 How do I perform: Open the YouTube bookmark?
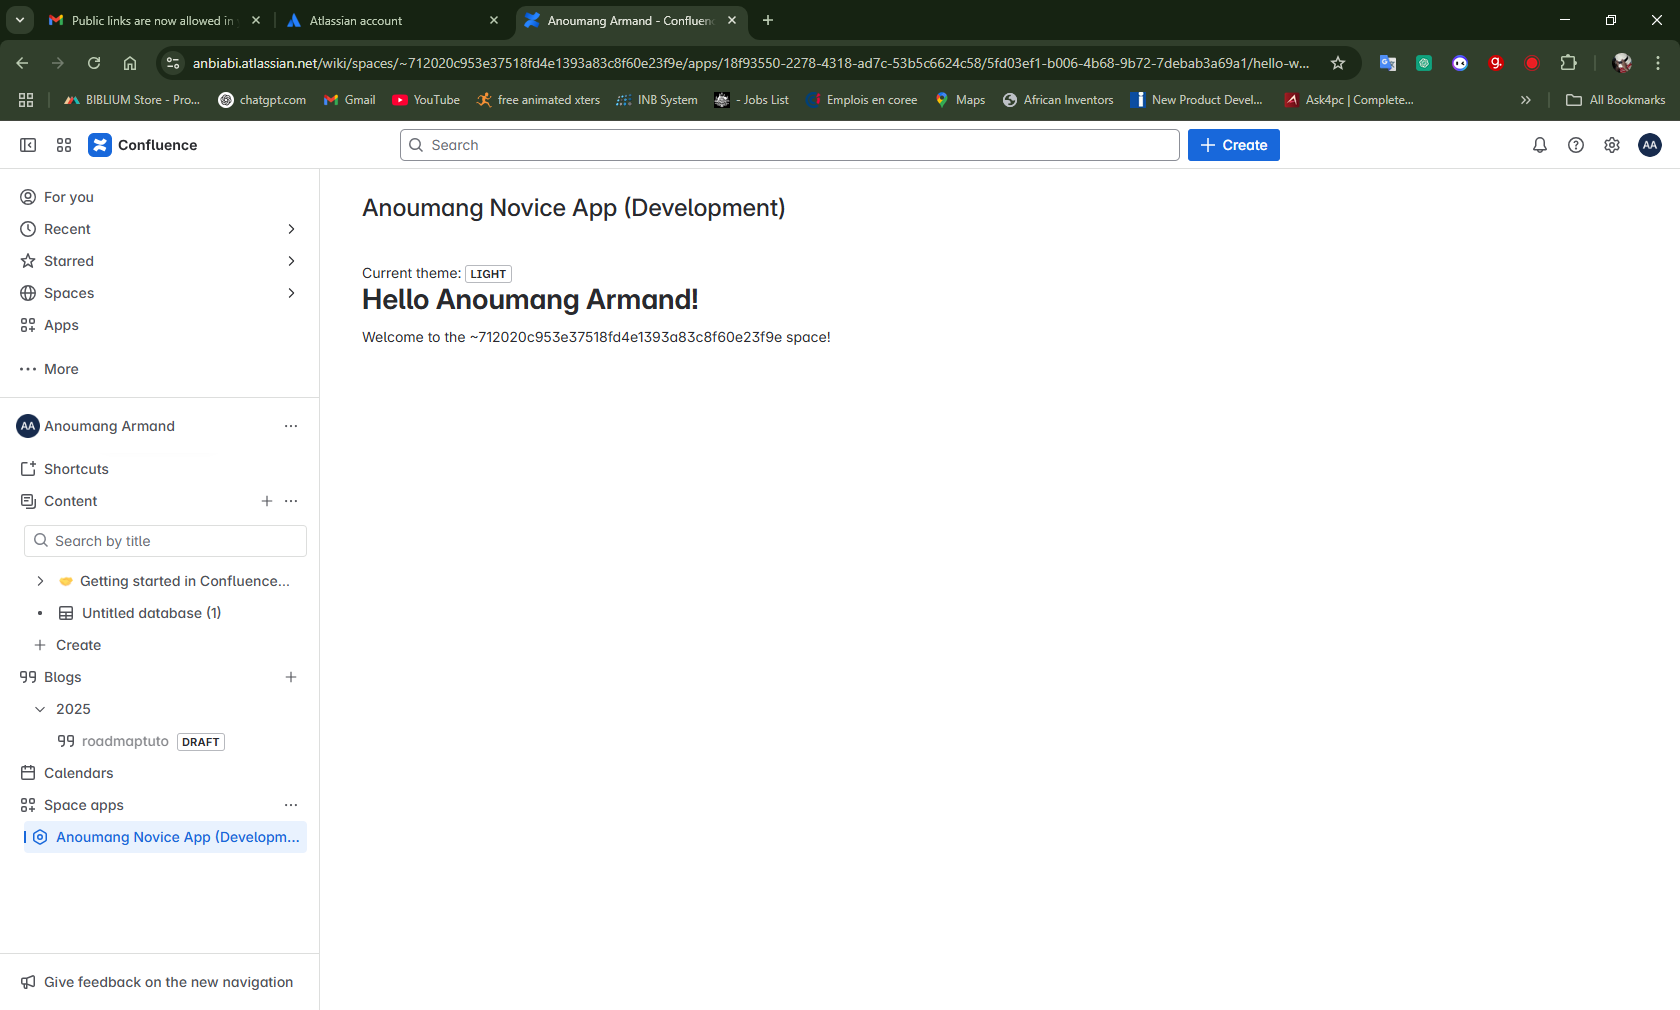coord(426,100)
